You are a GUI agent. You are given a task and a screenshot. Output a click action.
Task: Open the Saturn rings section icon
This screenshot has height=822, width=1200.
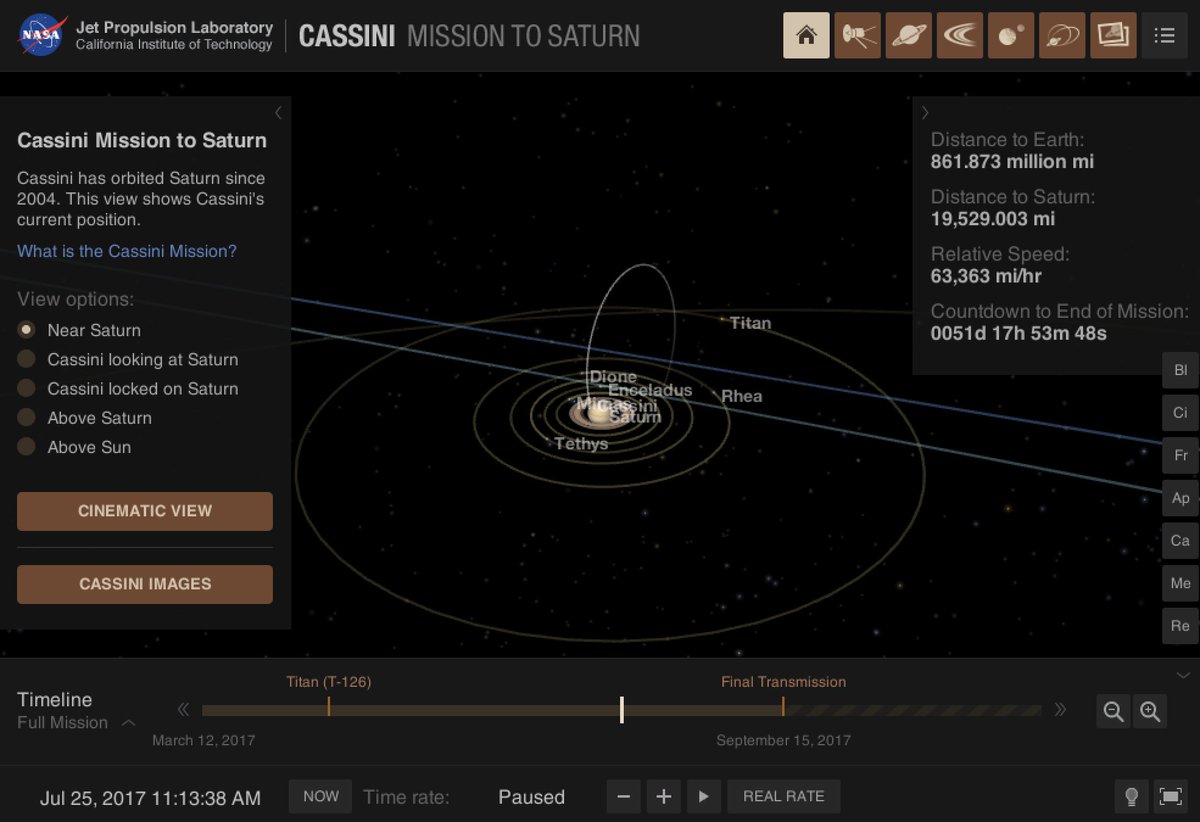click(960, 36)
